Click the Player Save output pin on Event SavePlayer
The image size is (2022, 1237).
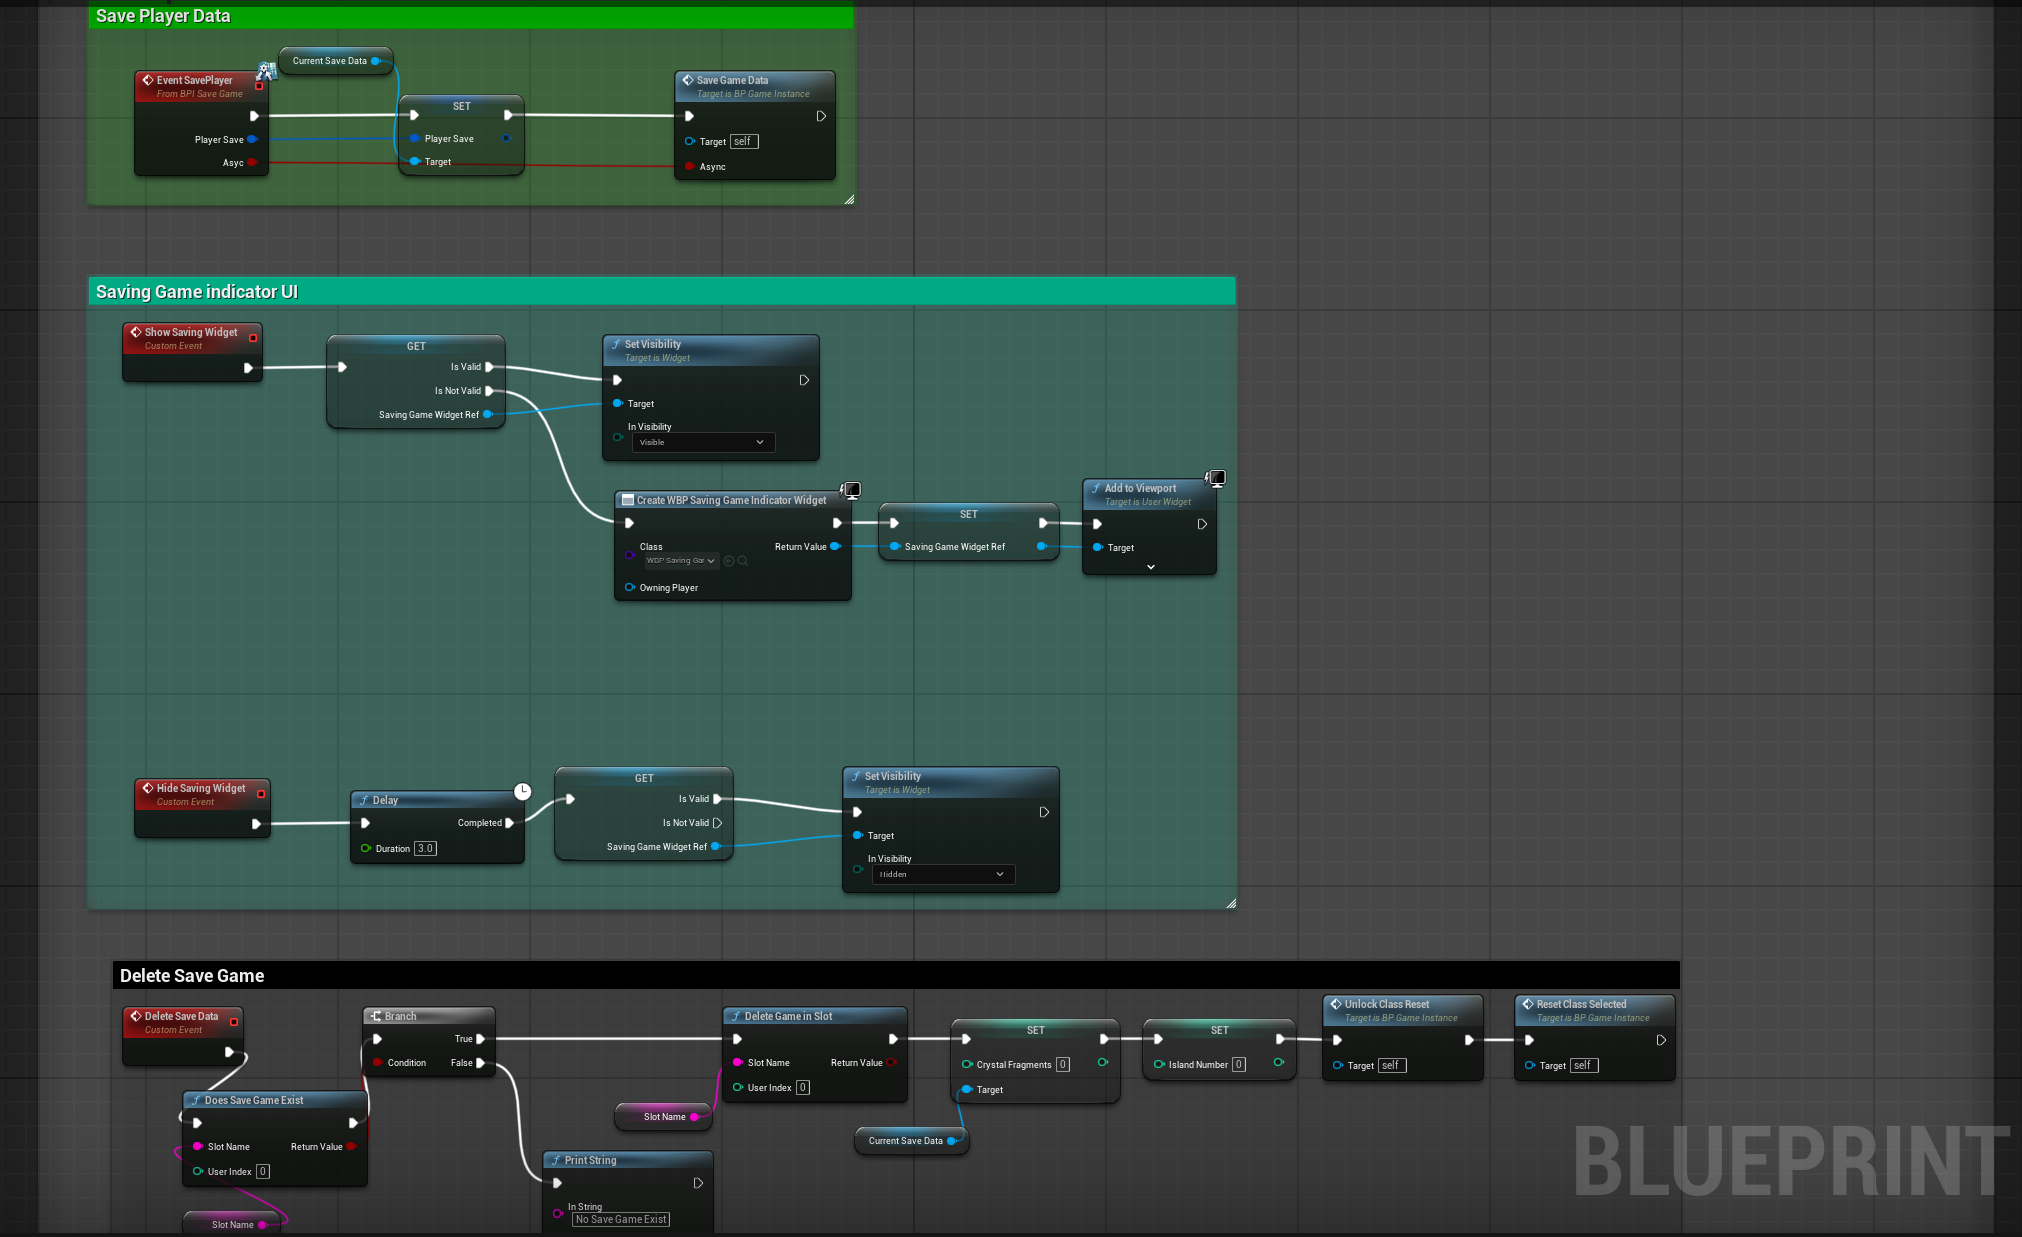(252, 140)
